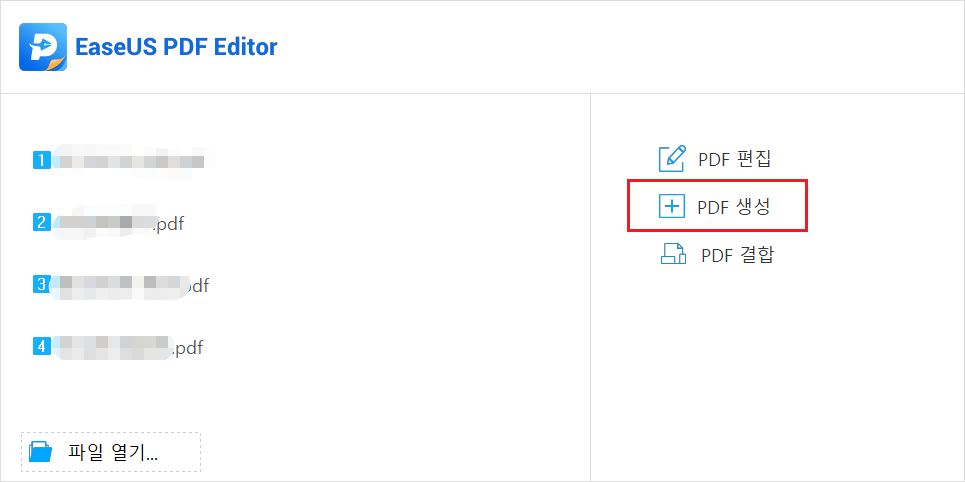This screenshot has width=965, height=482.
Task: Open the first blurred recent file name
Action: point(130,160)
